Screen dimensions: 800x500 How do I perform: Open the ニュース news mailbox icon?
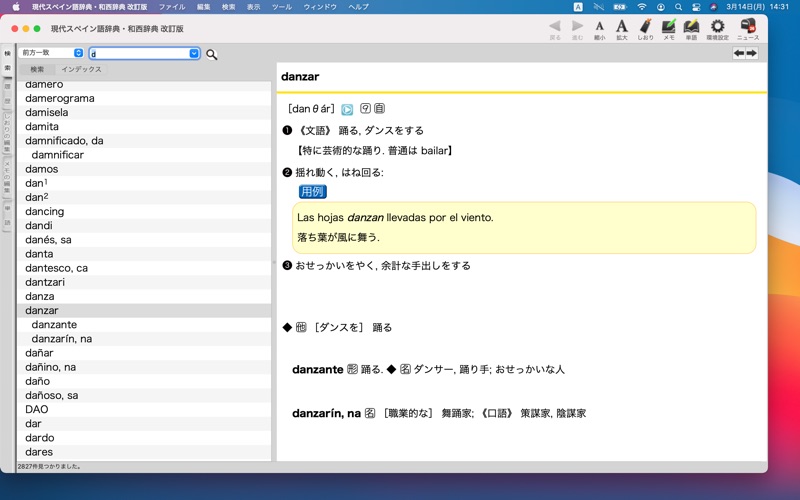[747, 27]
